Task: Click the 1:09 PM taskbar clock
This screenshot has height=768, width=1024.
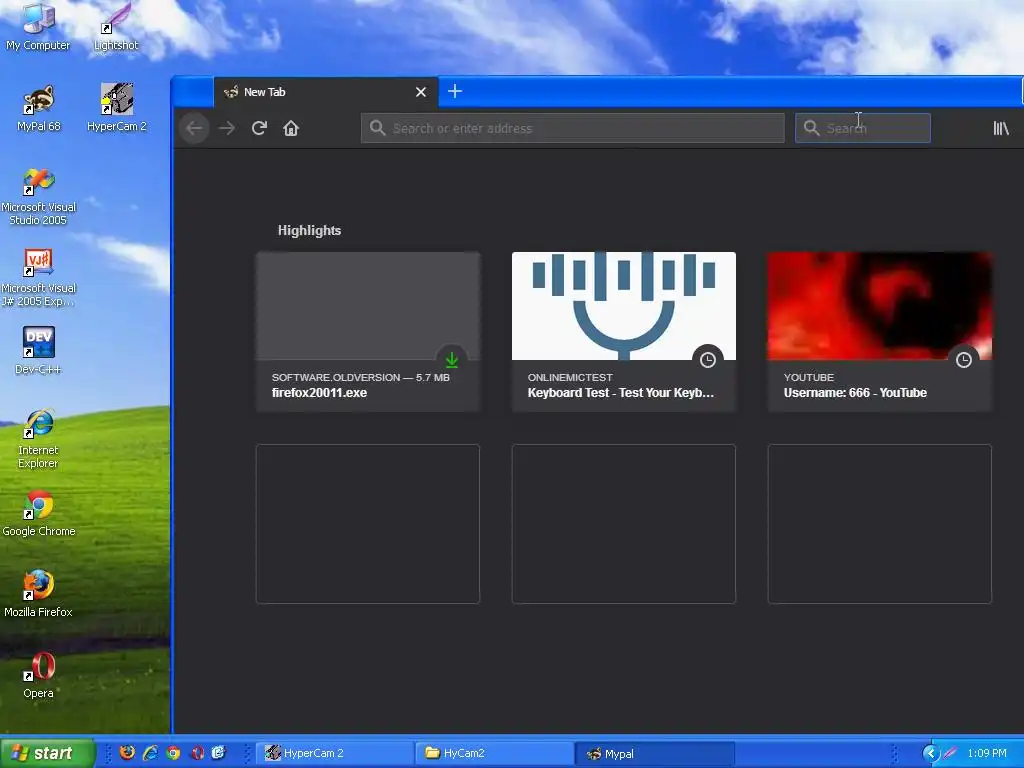Action: (987, 753)
